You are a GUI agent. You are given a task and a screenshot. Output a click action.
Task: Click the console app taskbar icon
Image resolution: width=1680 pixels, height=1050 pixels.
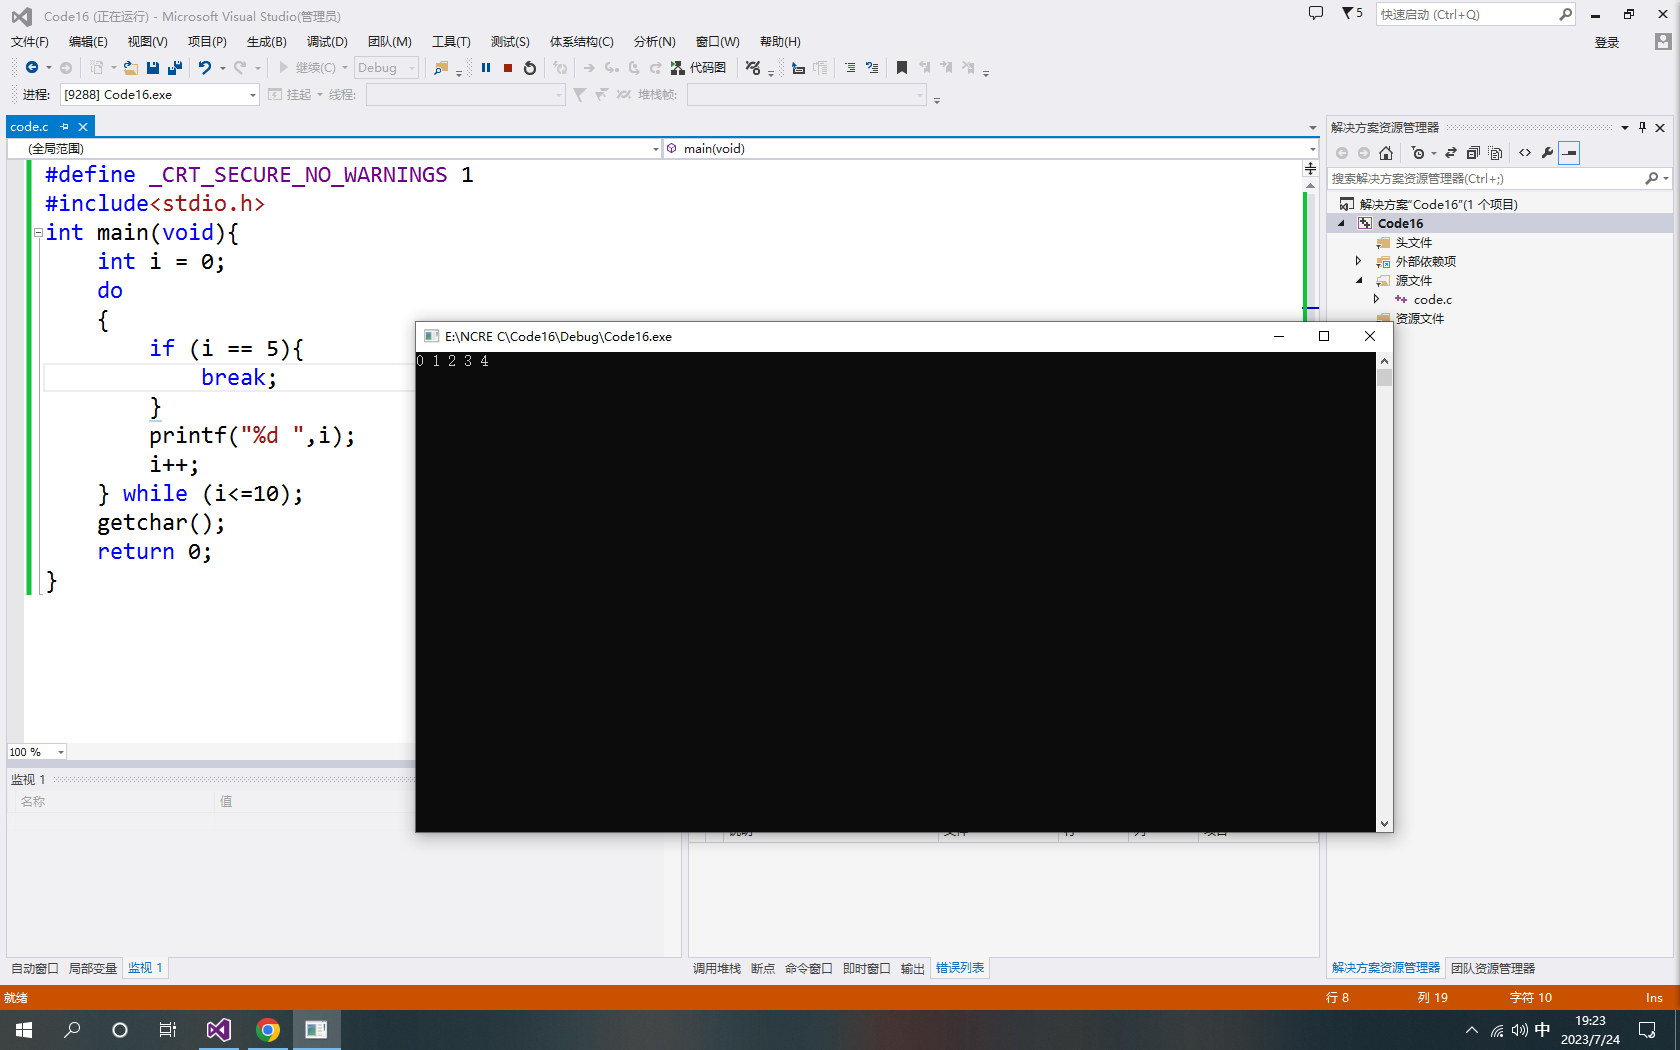pyautogui.click(x=316, y=1030)
